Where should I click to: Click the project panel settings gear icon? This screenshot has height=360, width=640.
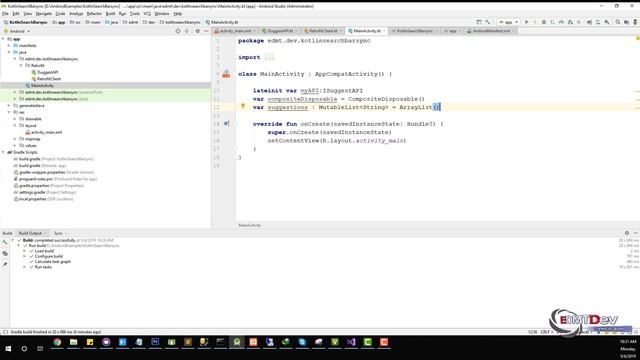tap(198, 31)
